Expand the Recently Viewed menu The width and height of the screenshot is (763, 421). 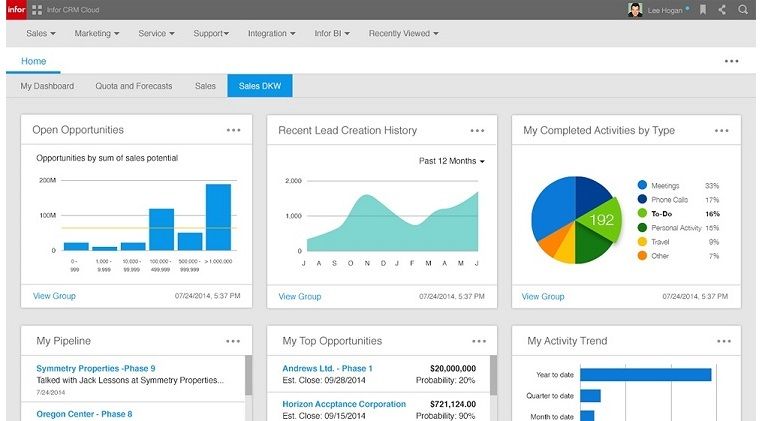(403, 34)
